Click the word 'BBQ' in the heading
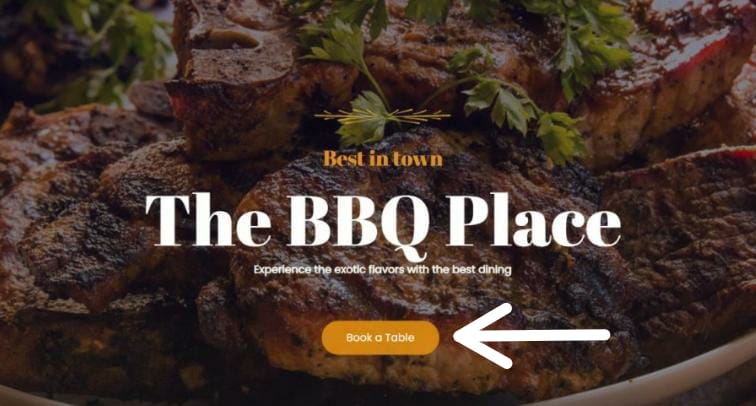This screenshot has width=756, height=406. pos(358,222)
